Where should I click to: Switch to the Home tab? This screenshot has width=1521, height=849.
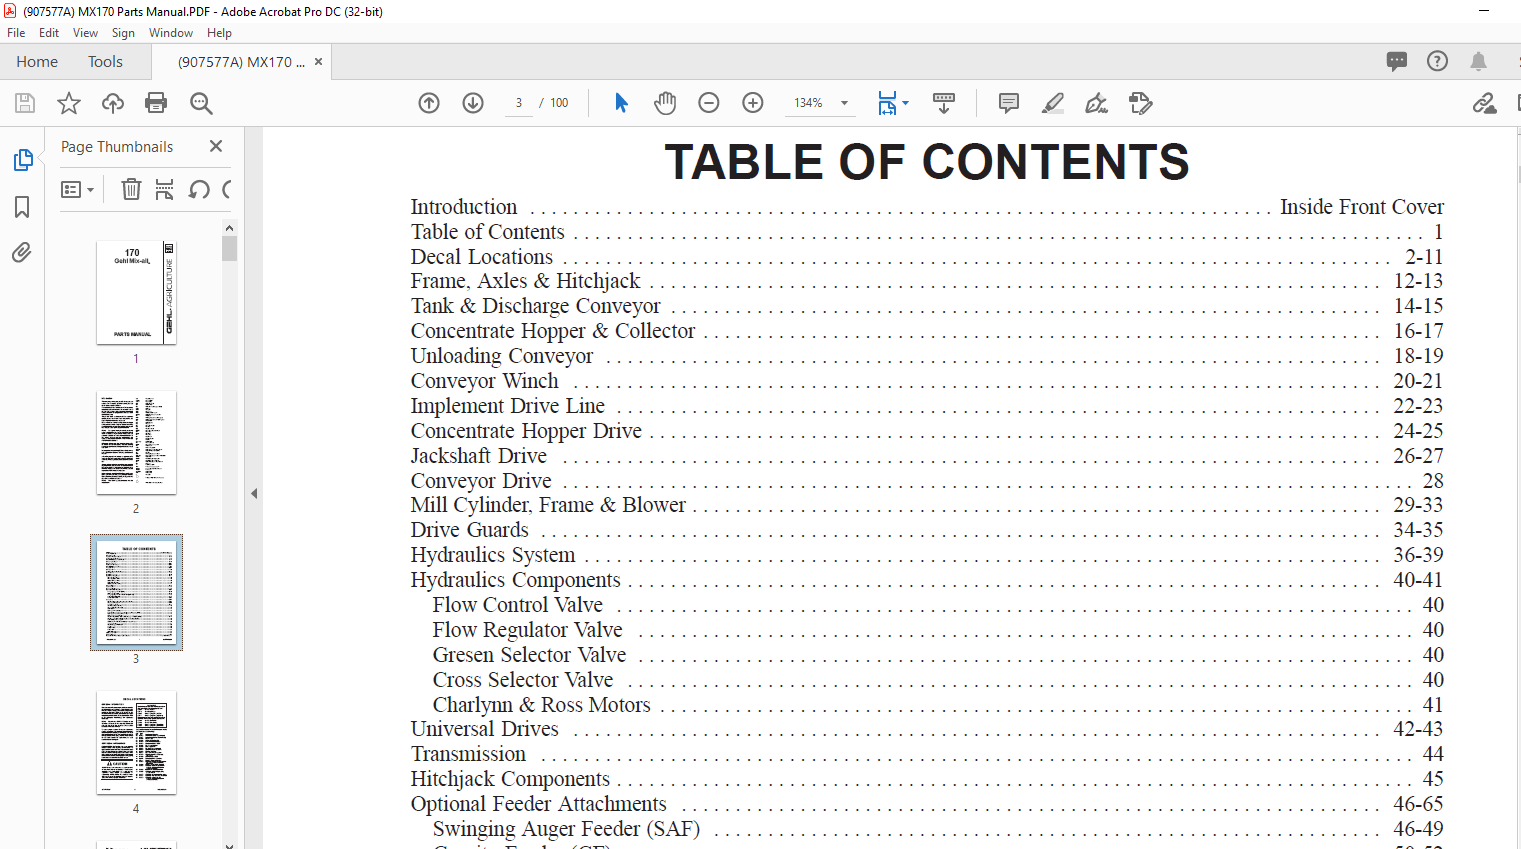pos(37,62)
